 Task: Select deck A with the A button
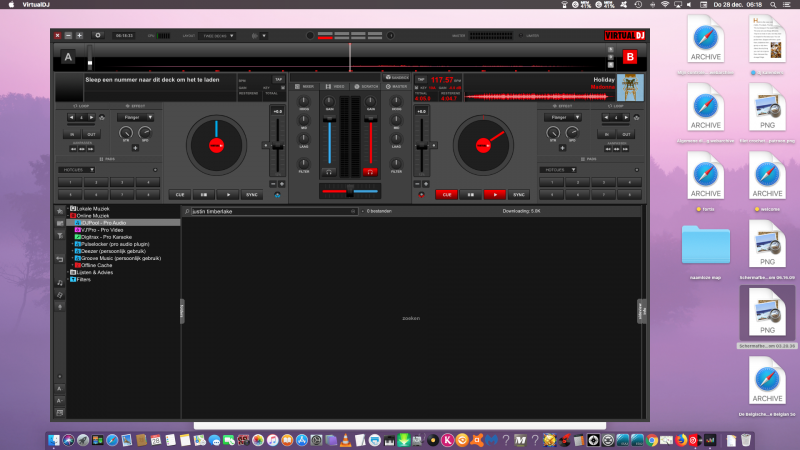(x=68, y=57)
